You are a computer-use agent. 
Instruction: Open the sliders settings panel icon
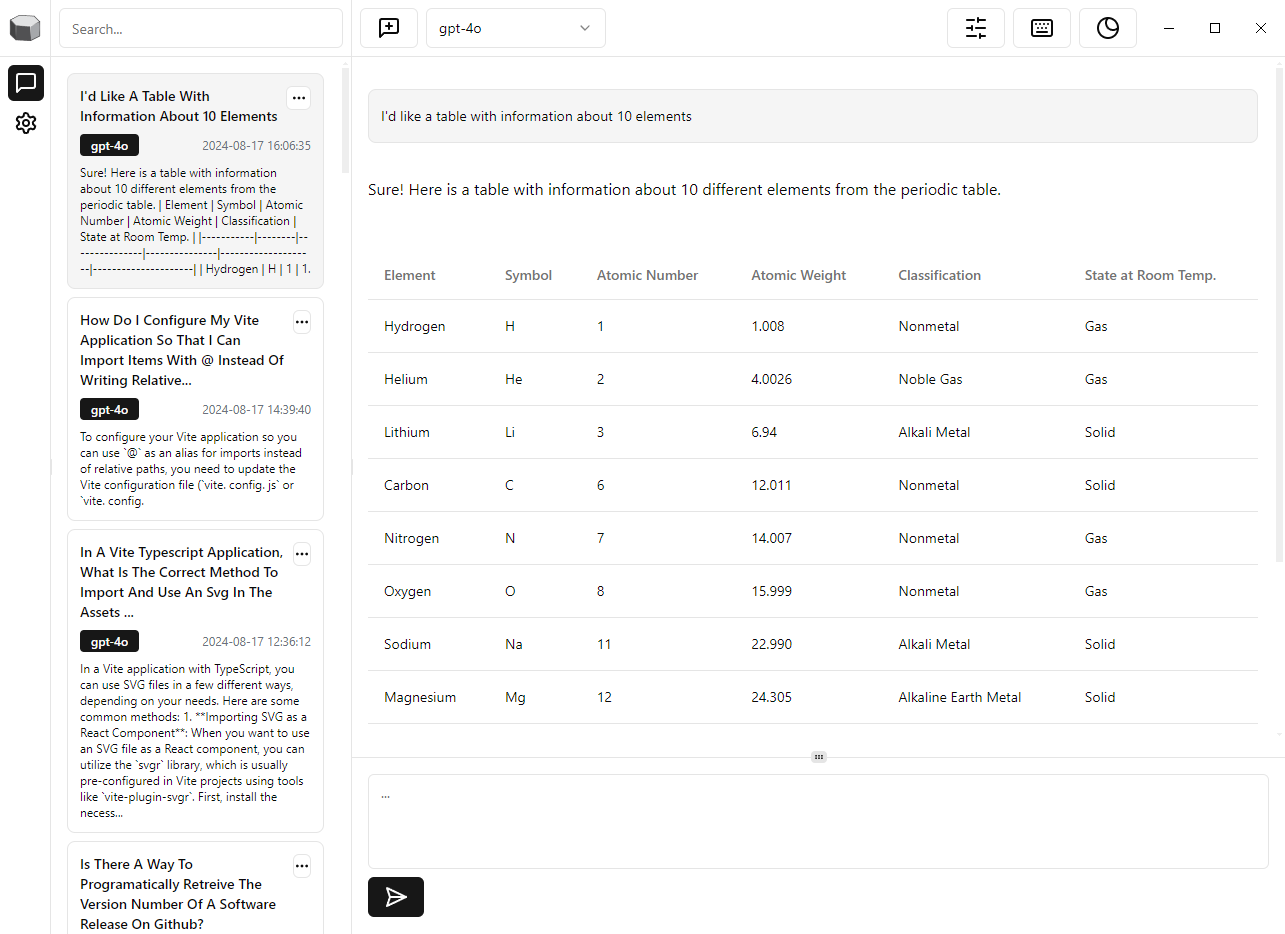pos(975,28)
